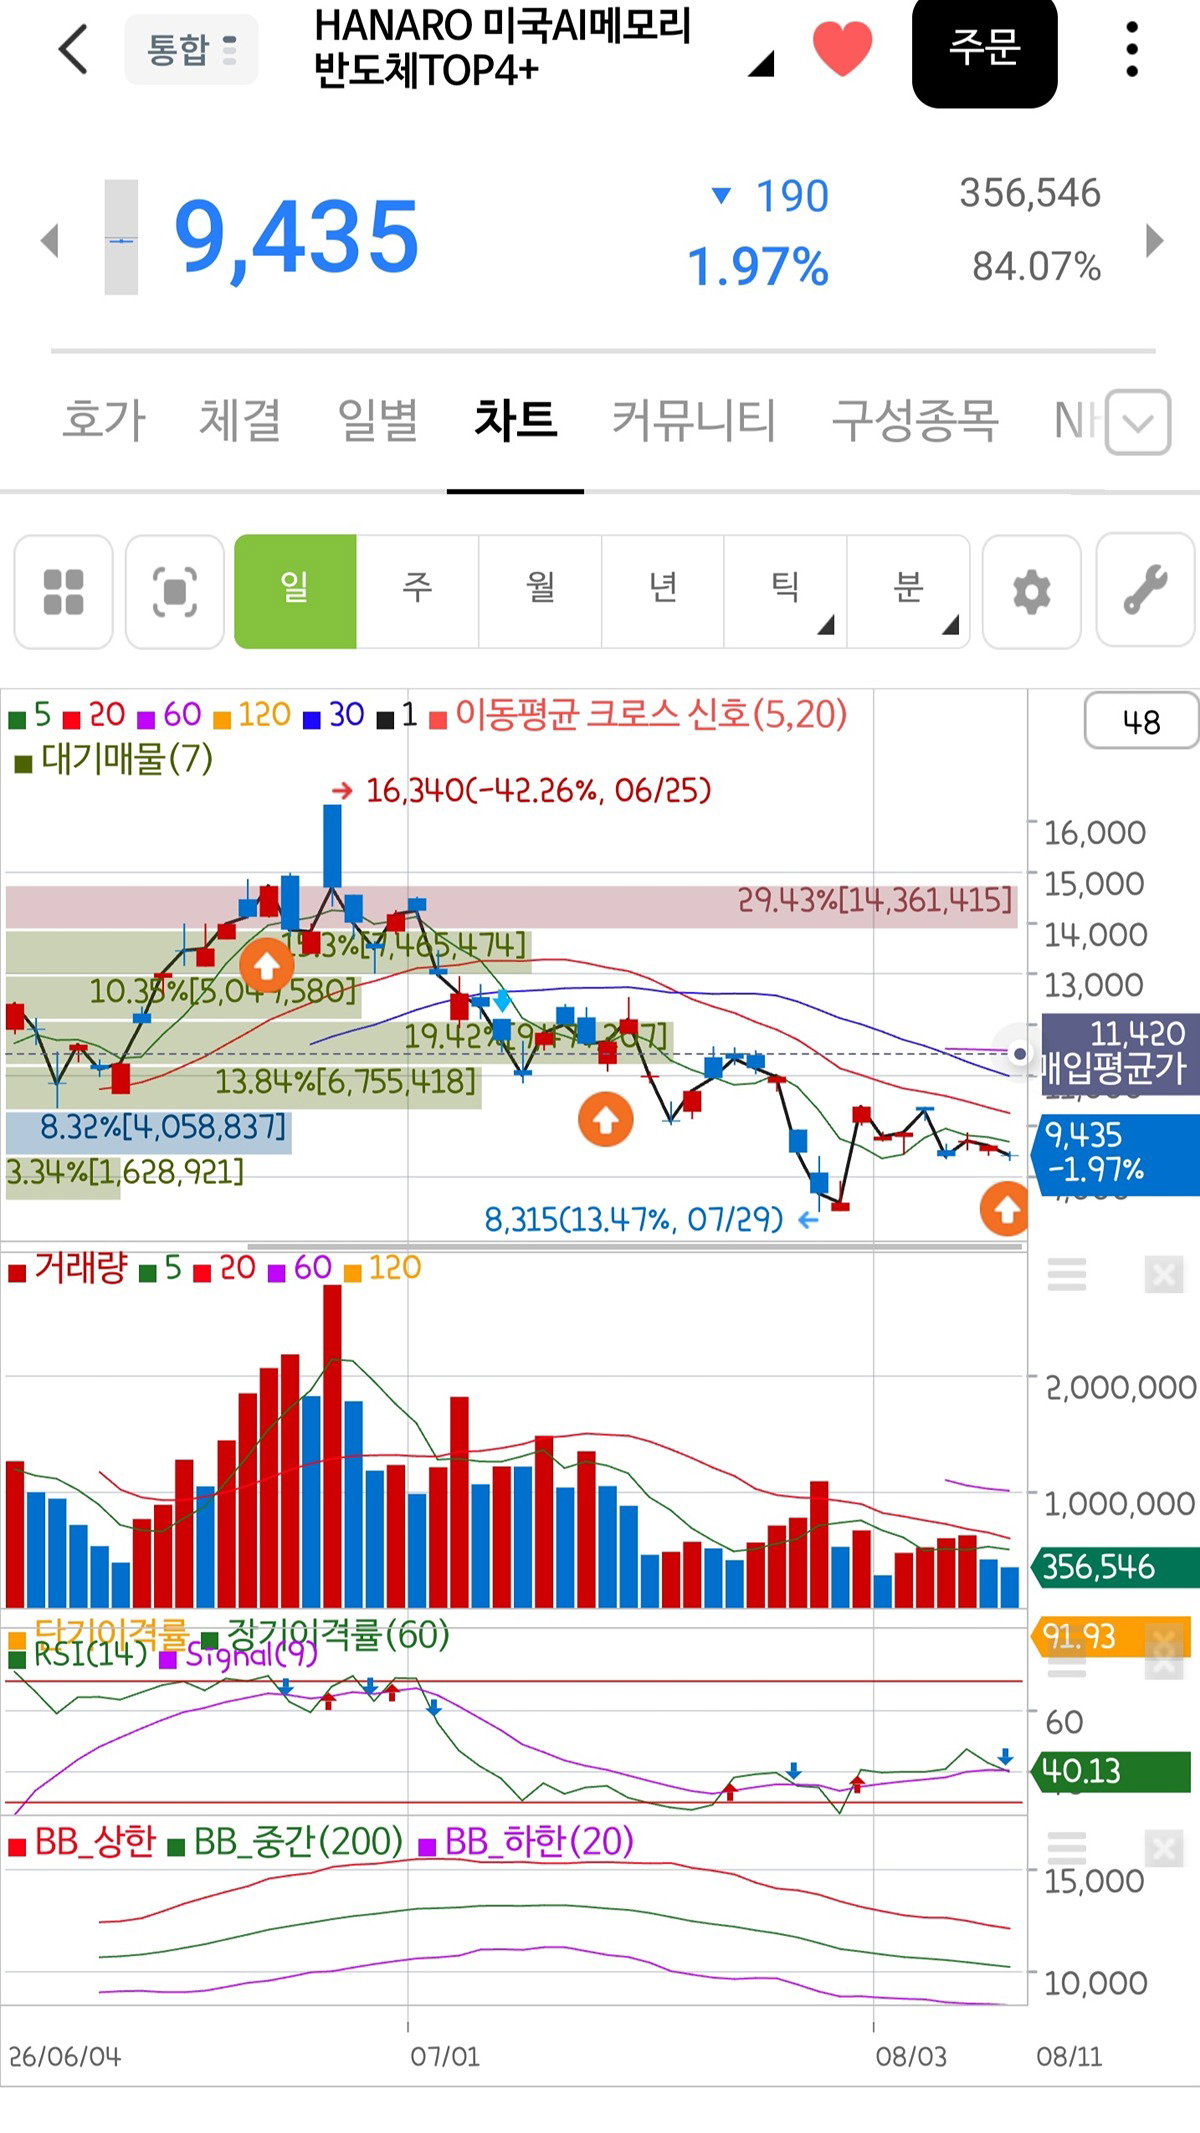Open the 틱 tick interval dropdown
Screen dimensions: 1200x2133
[x=785, y=591]
